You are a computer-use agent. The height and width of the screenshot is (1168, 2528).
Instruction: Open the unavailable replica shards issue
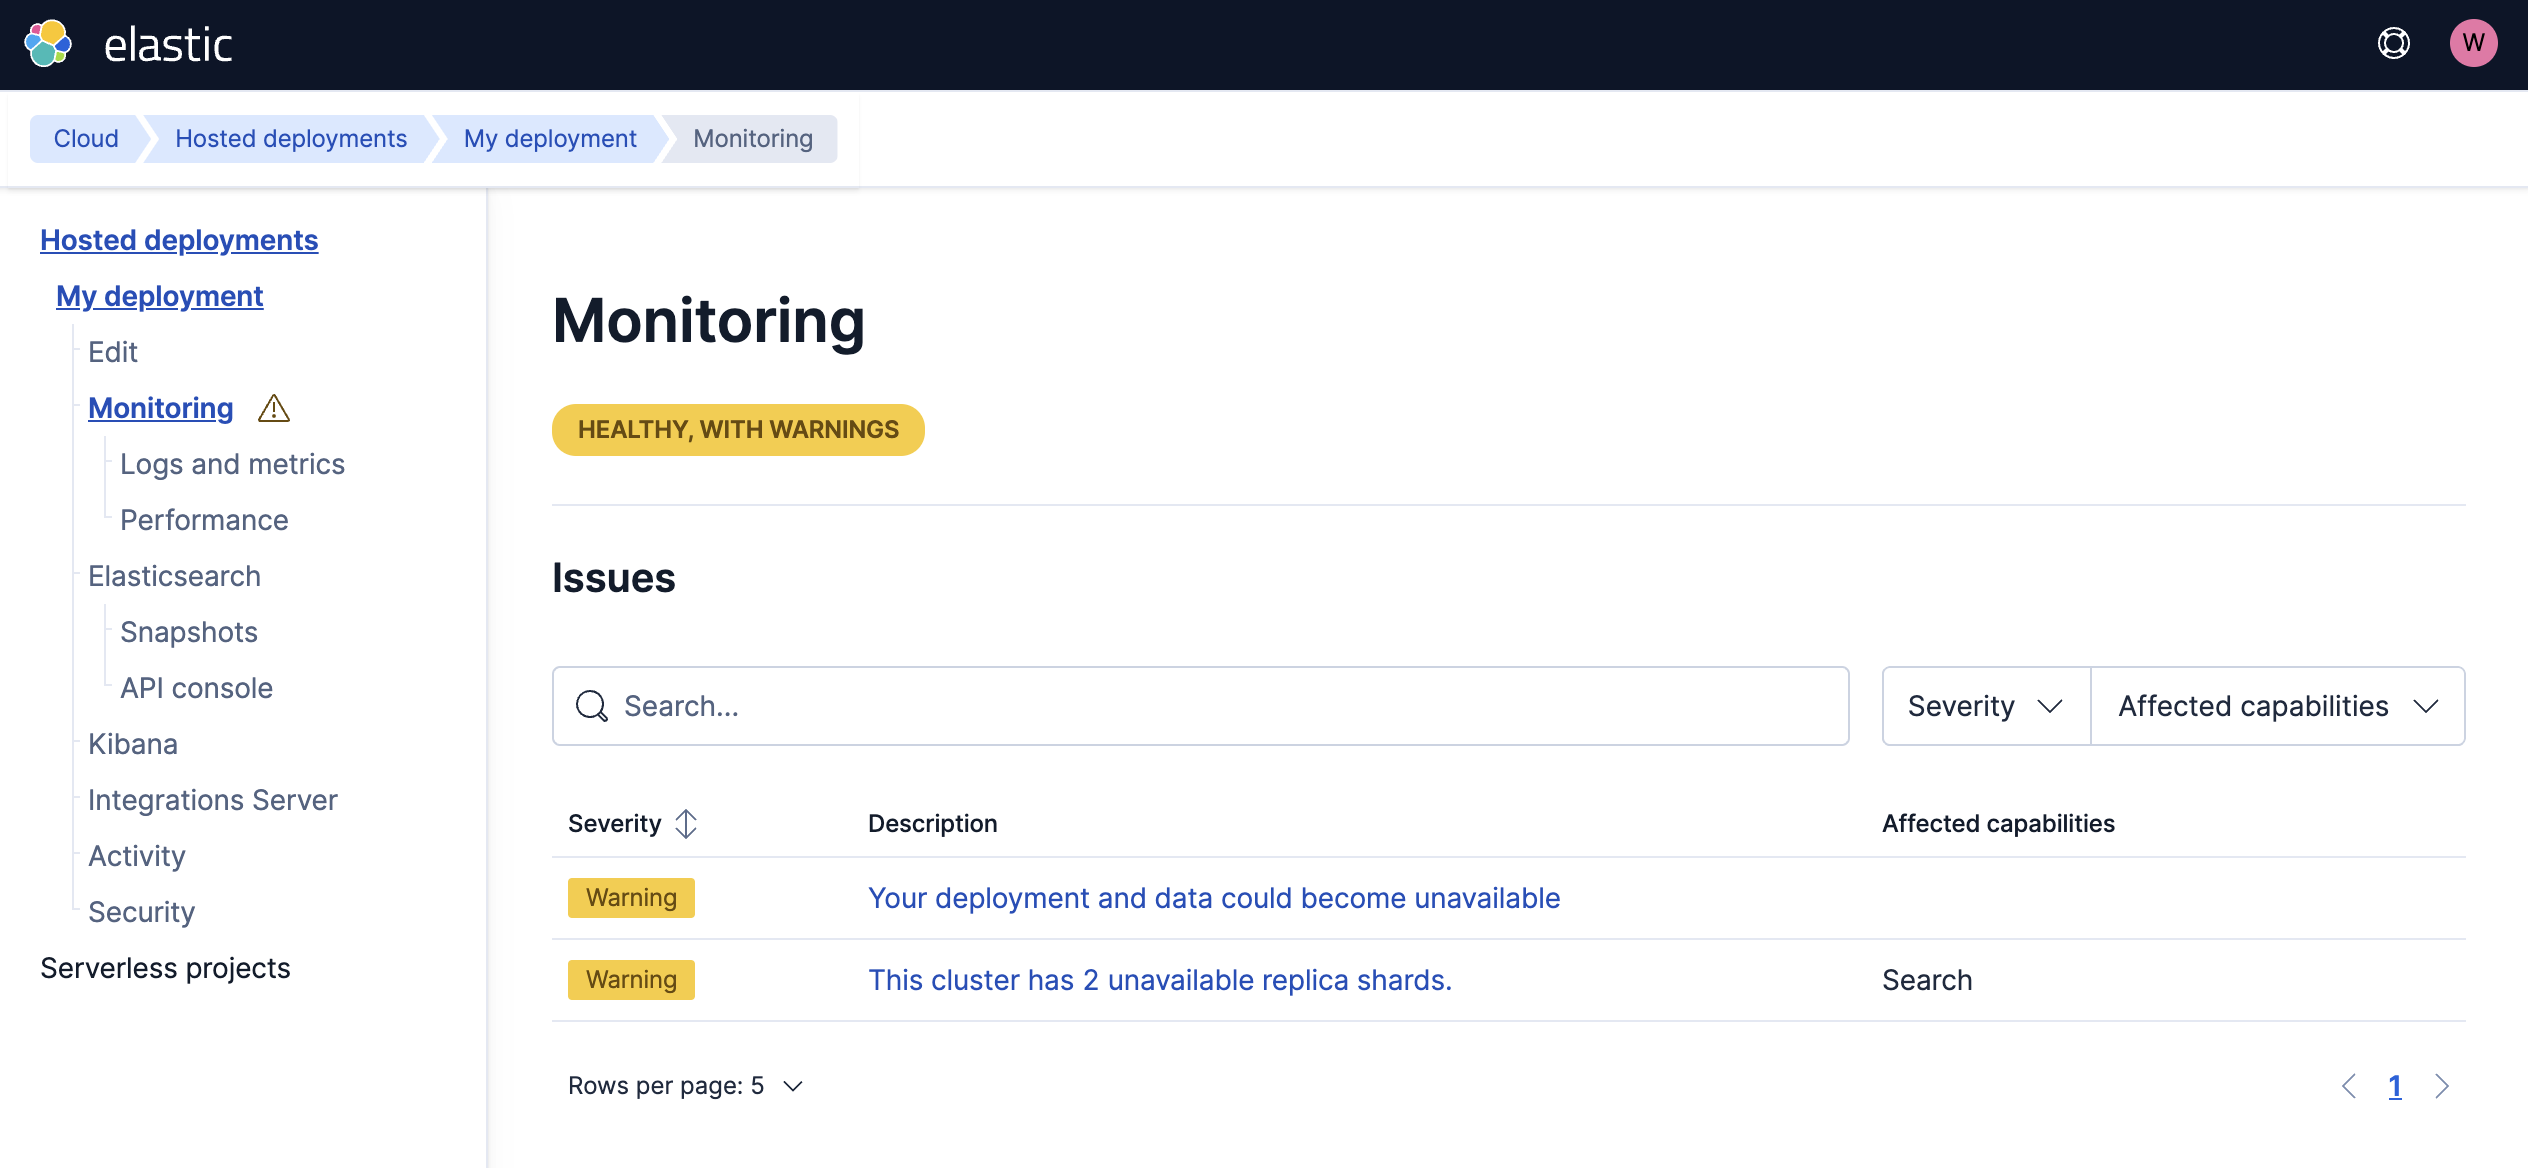tap(1160, 980)
